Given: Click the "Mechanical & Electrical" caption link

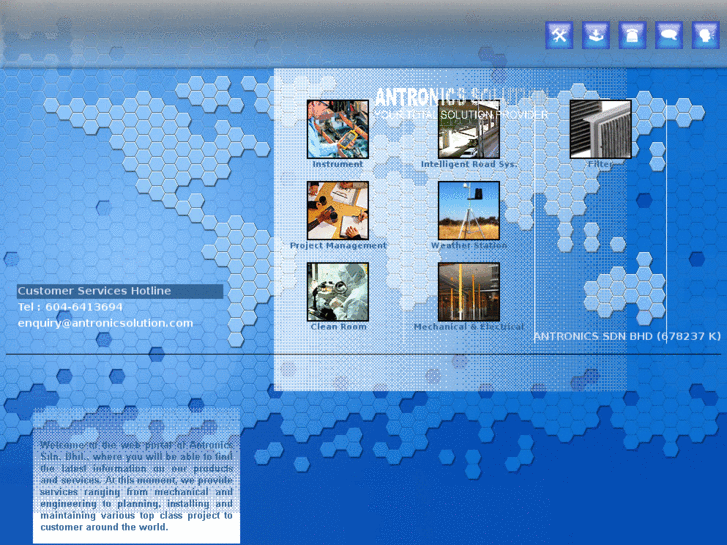Looking at the screenshot, I should click(x=469, y=327).
